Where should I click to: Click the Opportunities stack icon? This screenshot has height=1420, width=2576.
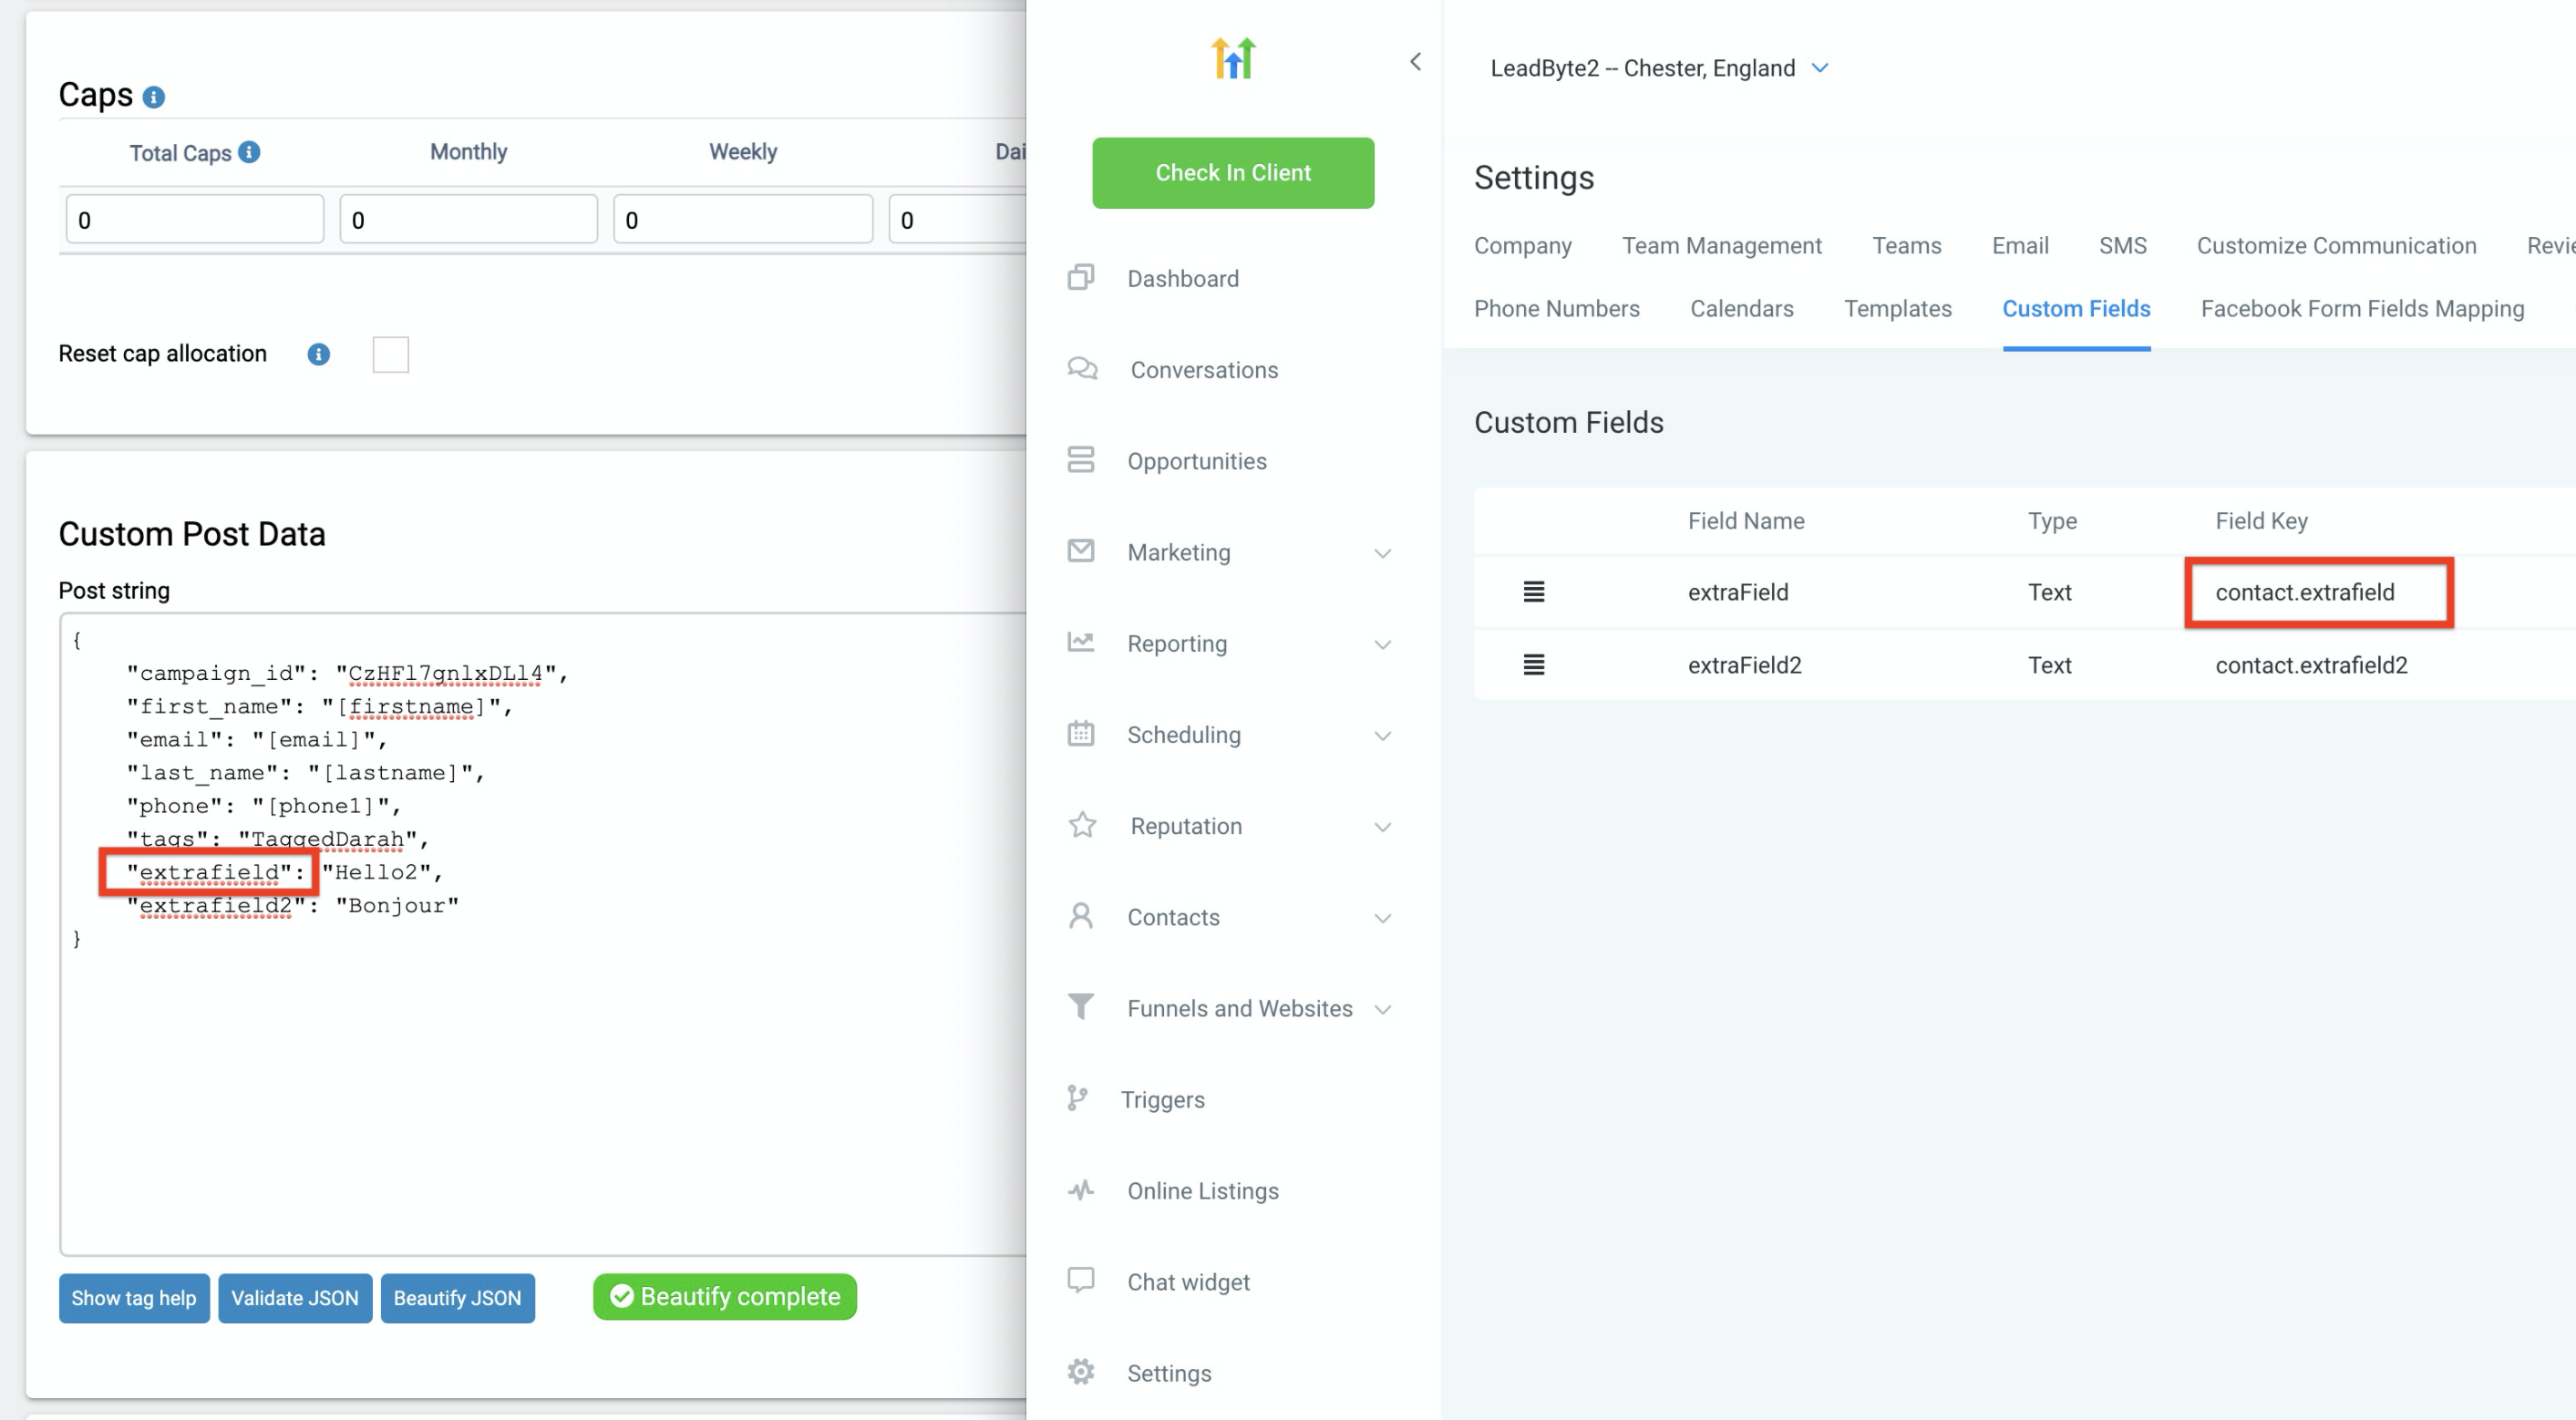pos(1081,460)
